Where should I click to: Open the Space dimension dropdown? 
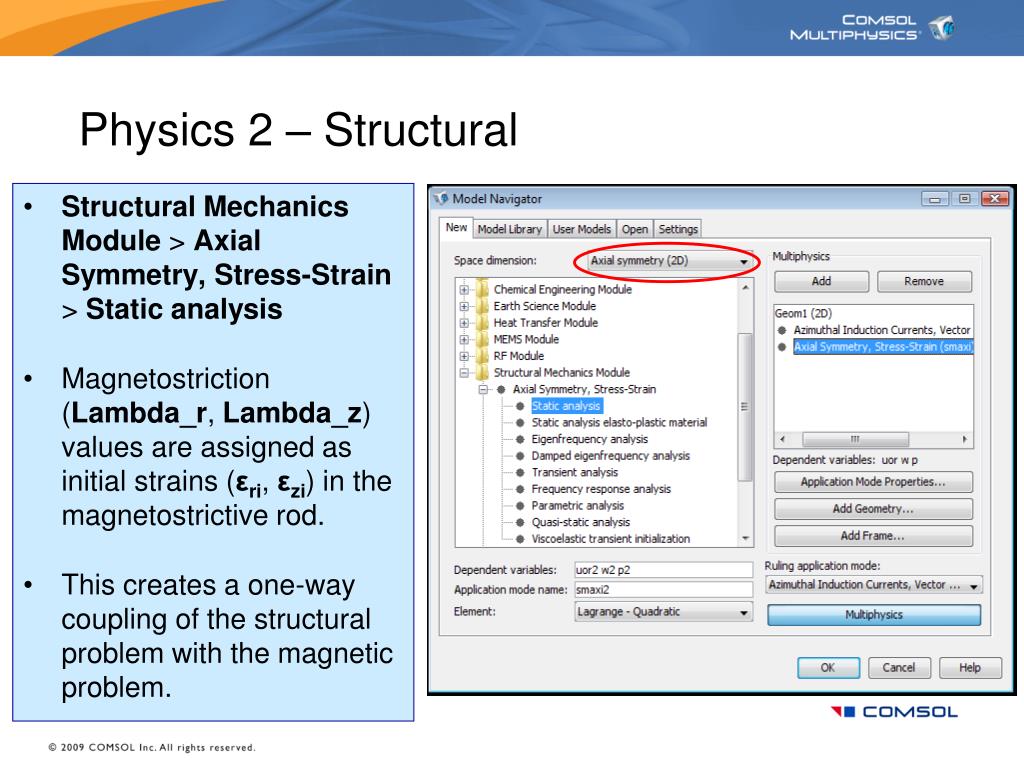pyautogui.click(x=669, y=261)
